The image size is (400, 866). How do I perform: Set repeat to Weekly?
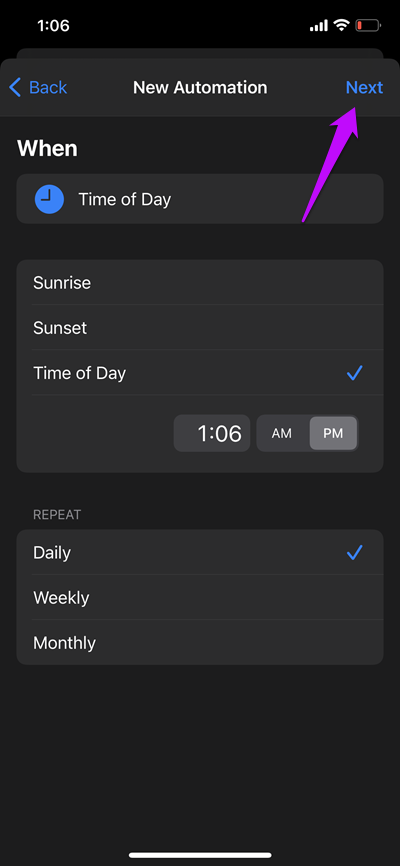pyautogui.click(x=200, y=598)
